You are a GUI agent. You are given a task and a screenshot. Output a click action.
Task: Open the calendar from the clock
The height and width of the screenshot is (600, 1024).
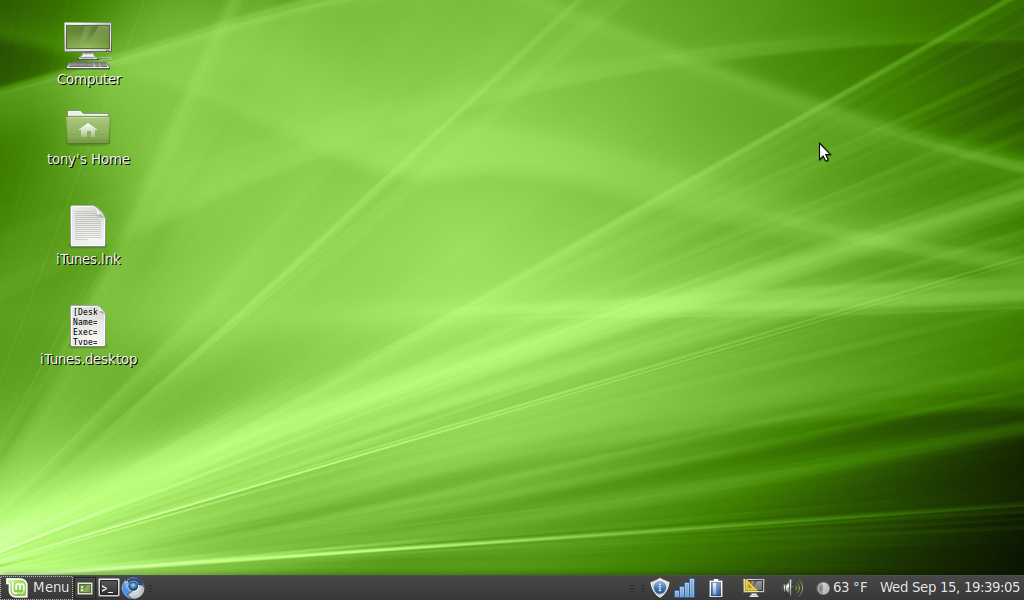[x=949, y=588]
